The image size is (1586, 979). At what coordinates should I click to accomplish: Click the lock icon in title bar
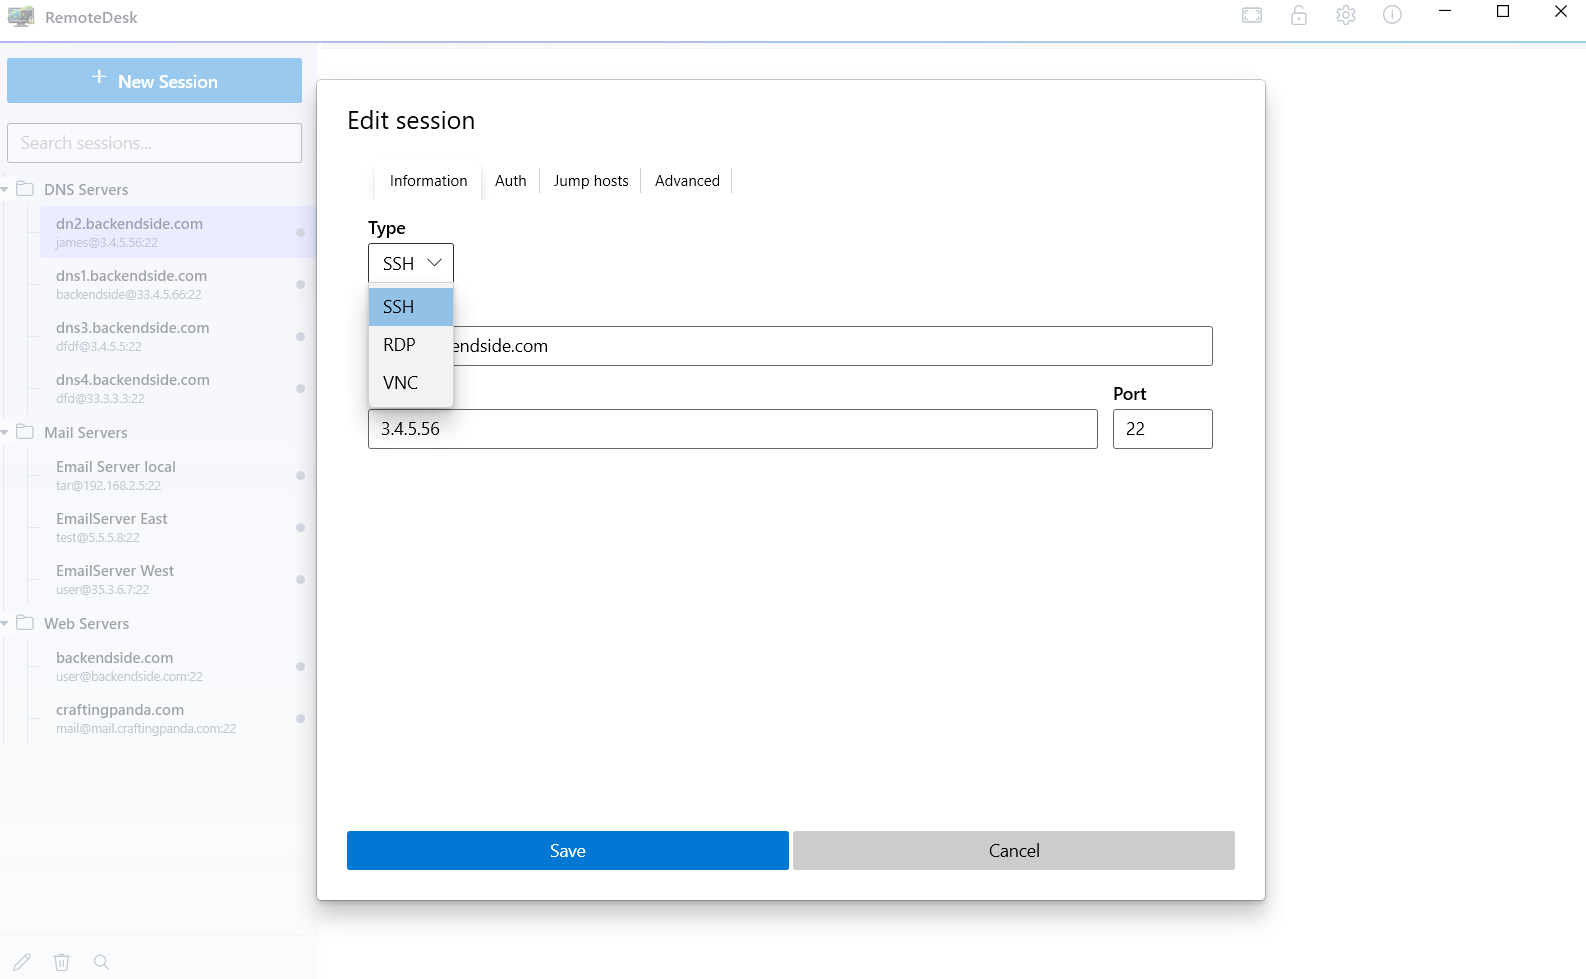coord(1299,15)
